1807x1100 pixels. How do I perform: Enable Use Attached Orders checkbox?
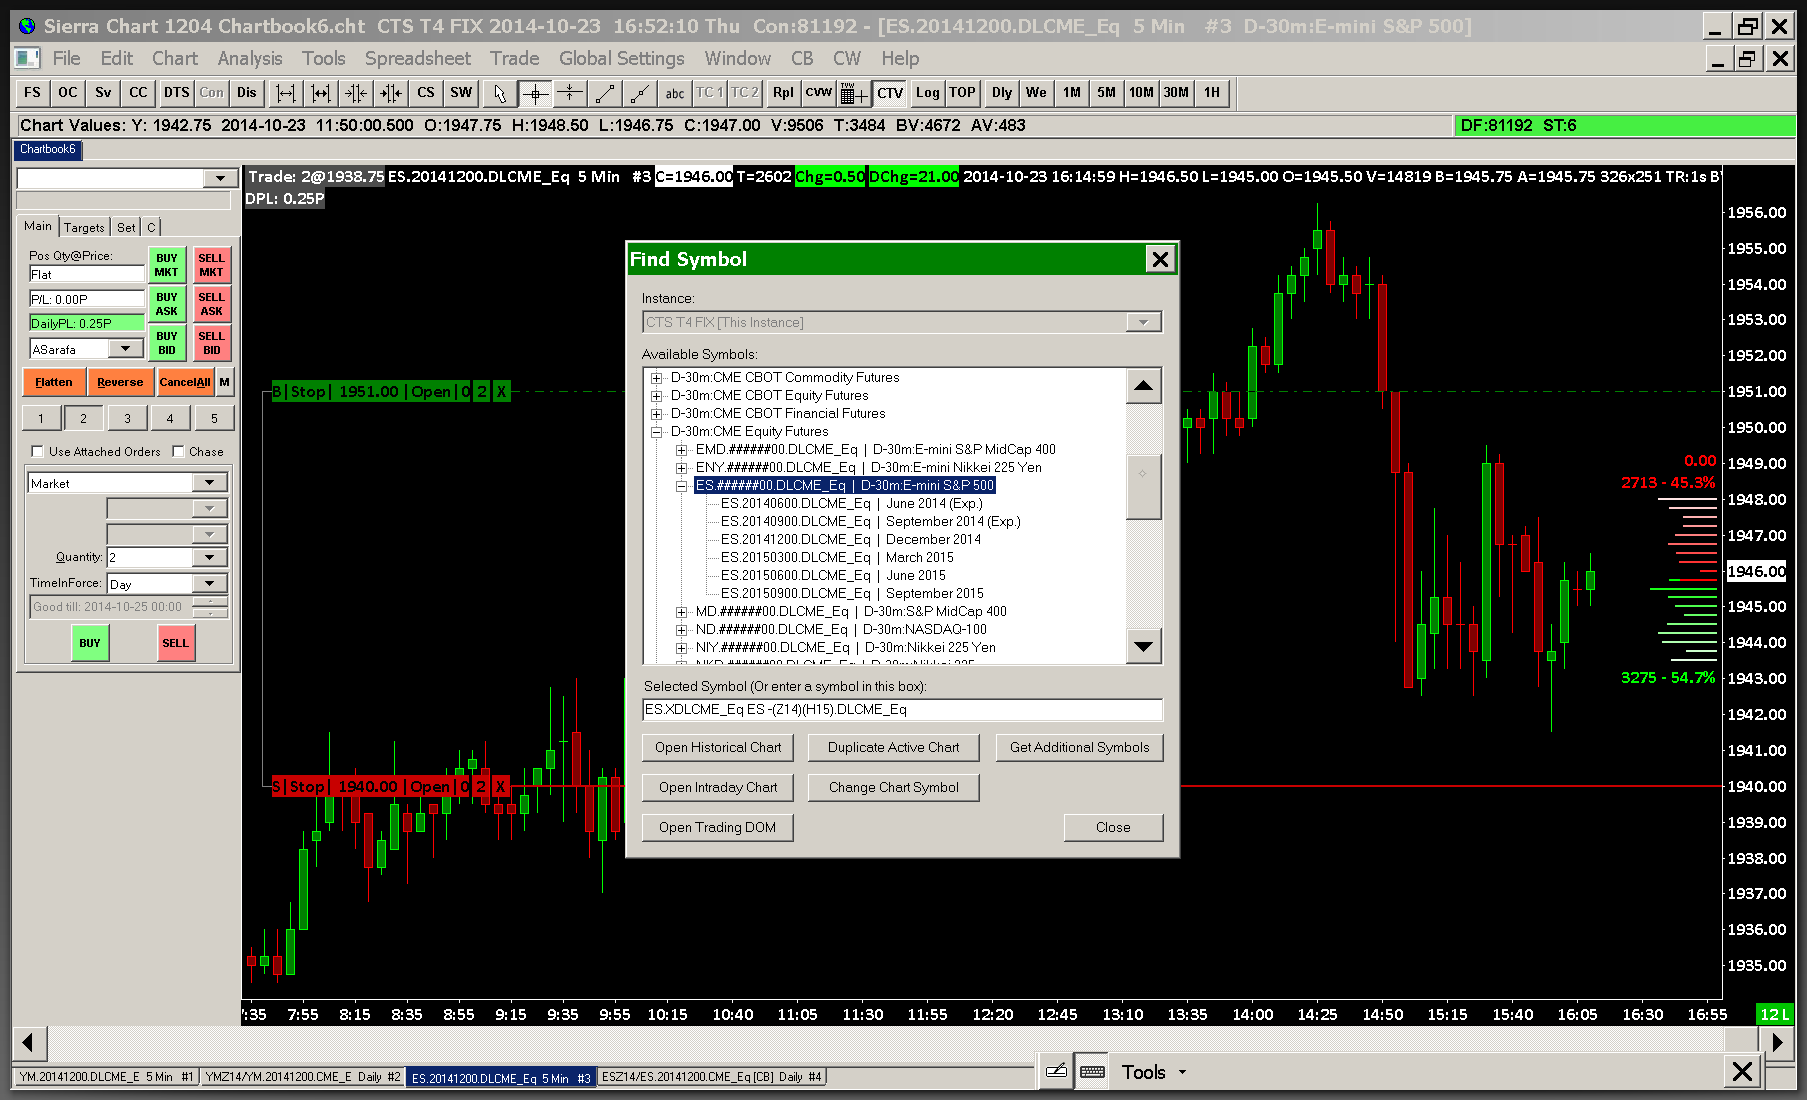click(38, 452)
